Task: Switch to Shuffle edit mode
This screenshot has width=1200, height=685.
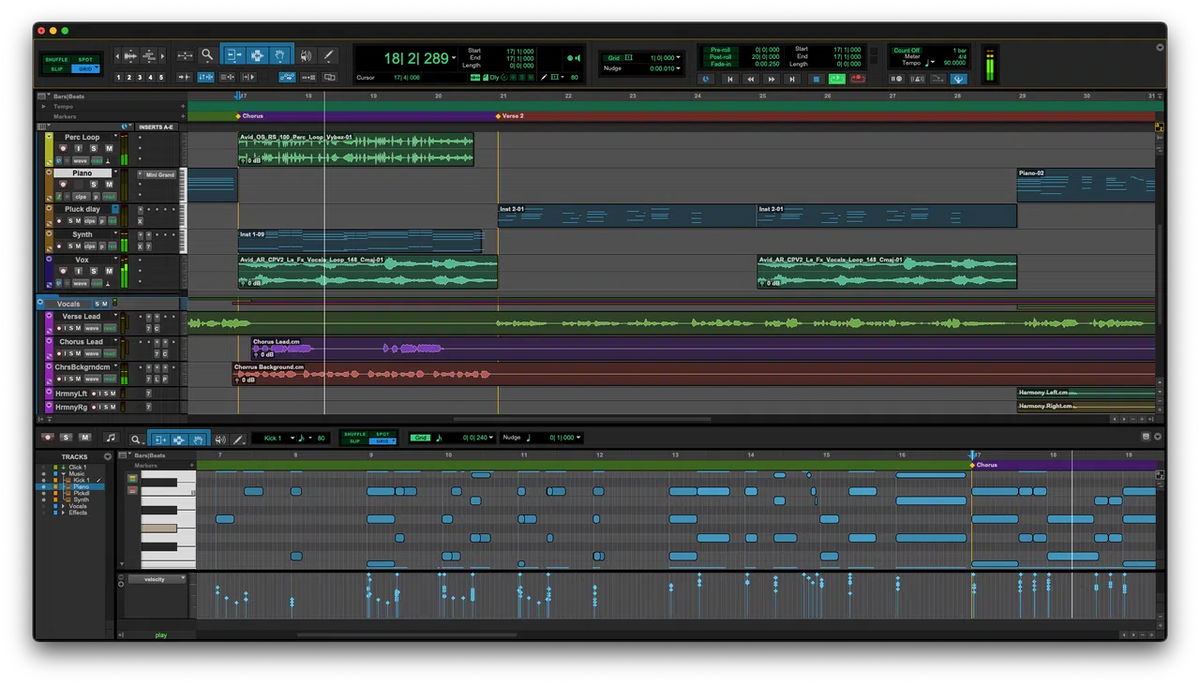Action: click(55, 58)
